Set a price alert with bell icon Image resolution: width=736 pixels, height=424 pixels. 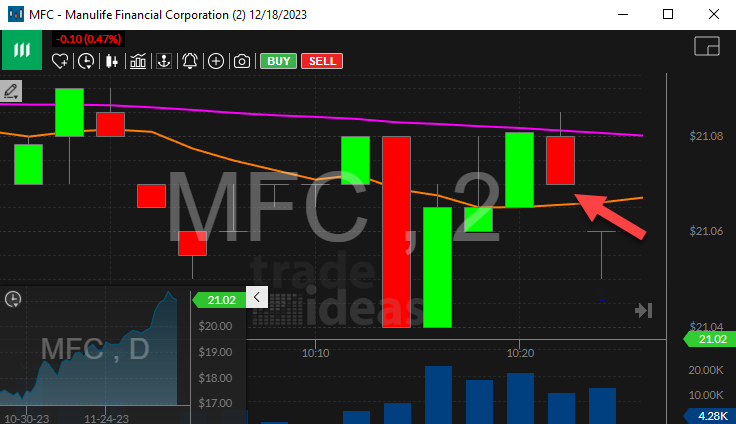pos(190,61)
